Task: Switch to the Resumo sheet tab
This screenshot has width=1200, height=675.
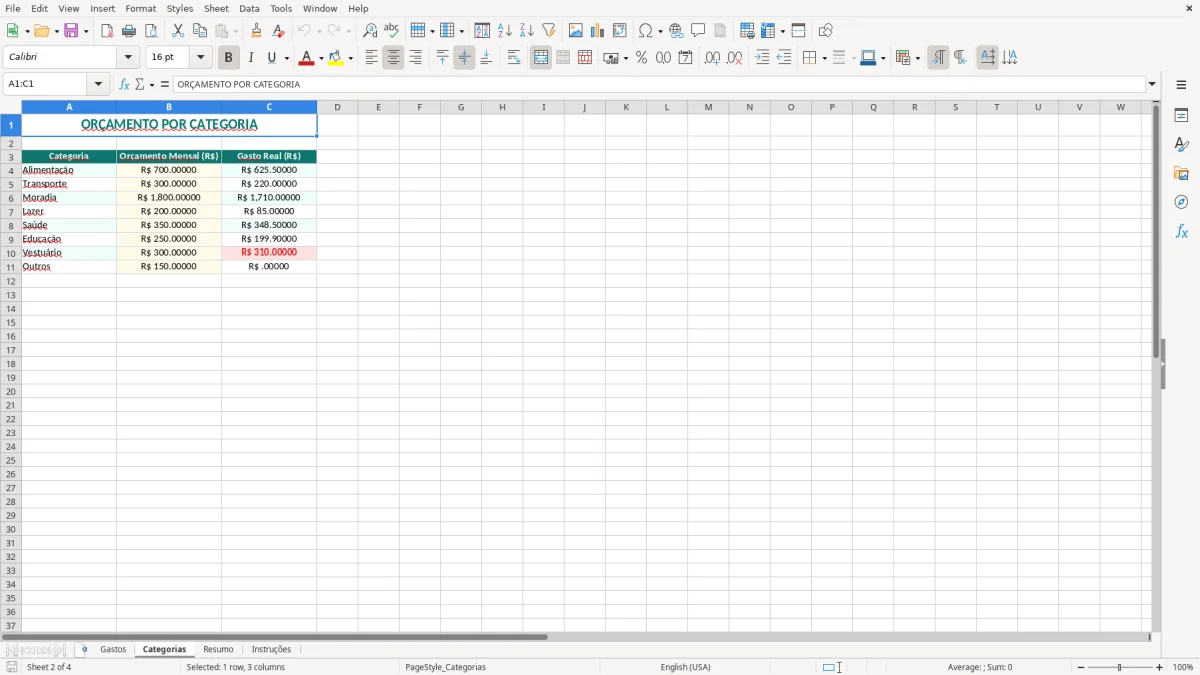Action: pos(218,650)
